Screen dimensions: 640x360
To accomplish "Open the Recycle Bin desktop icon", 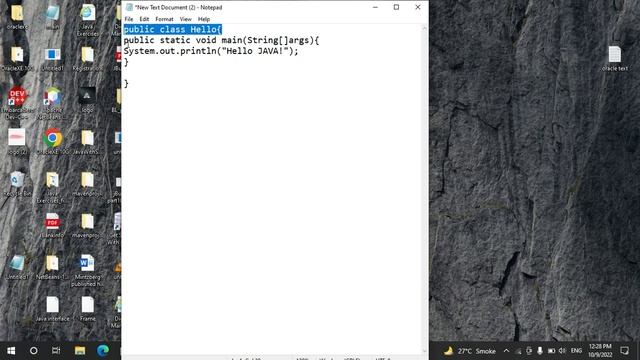I will pos(17,184).
